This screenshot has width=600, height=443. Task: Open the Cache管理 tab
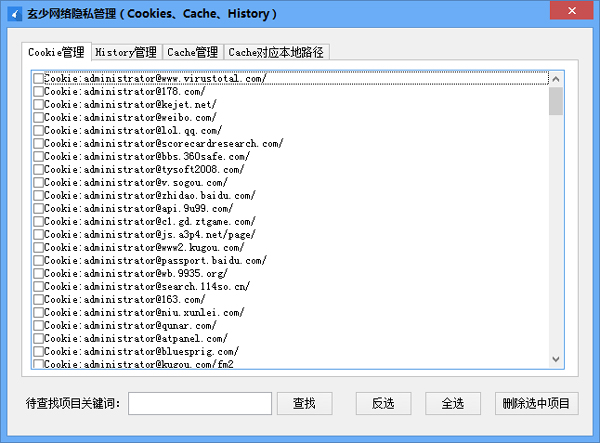tap(192, 52)
